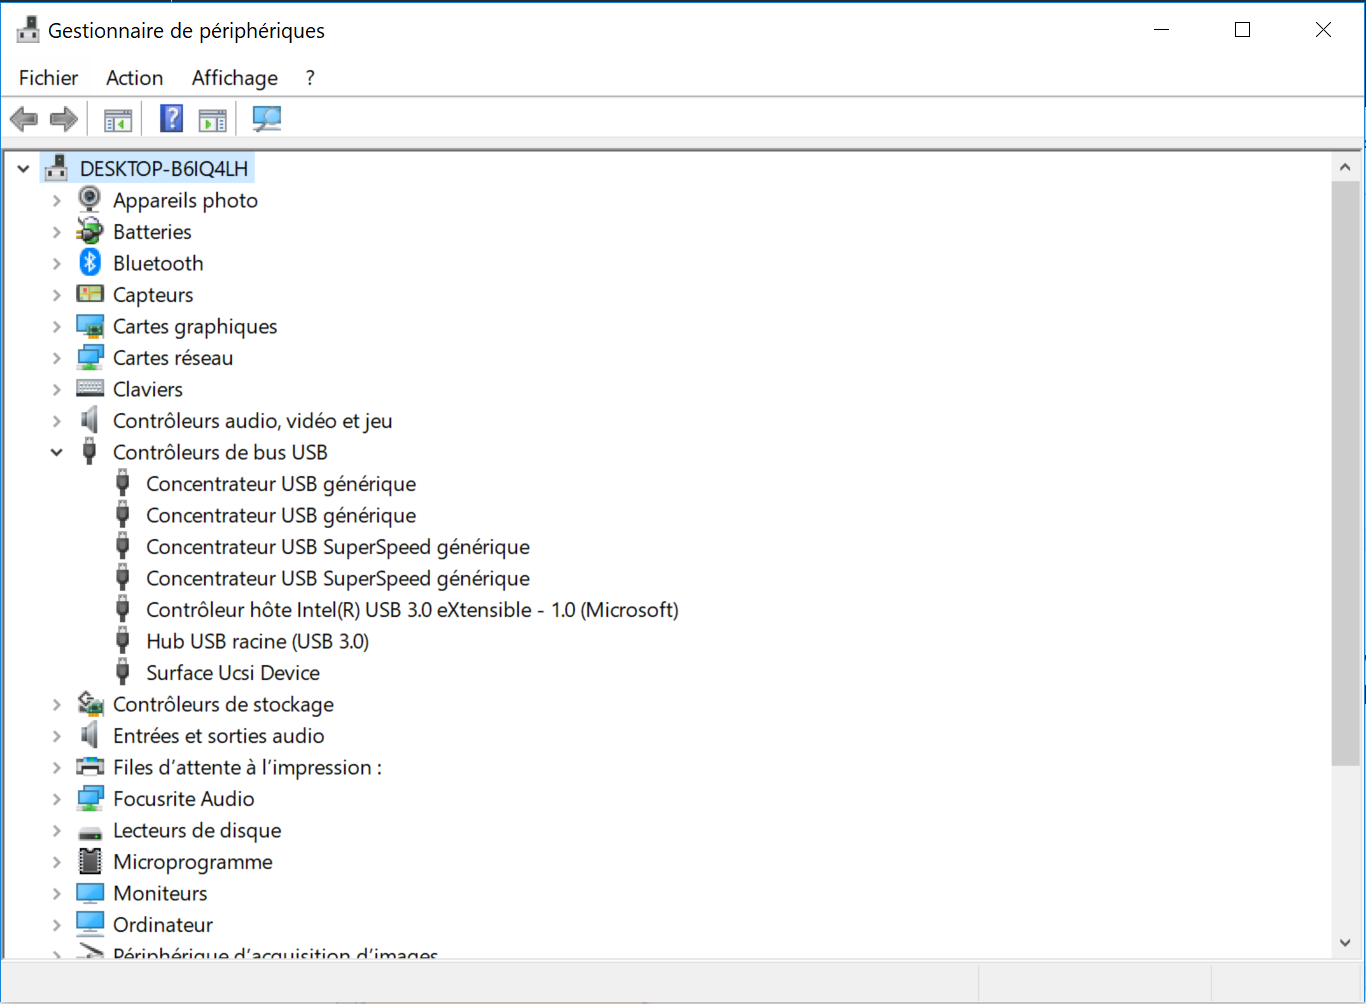Click the vertical scrollbar down arrow
This screenshot has width=1366, height=1004.
[x=1345, y=943]
